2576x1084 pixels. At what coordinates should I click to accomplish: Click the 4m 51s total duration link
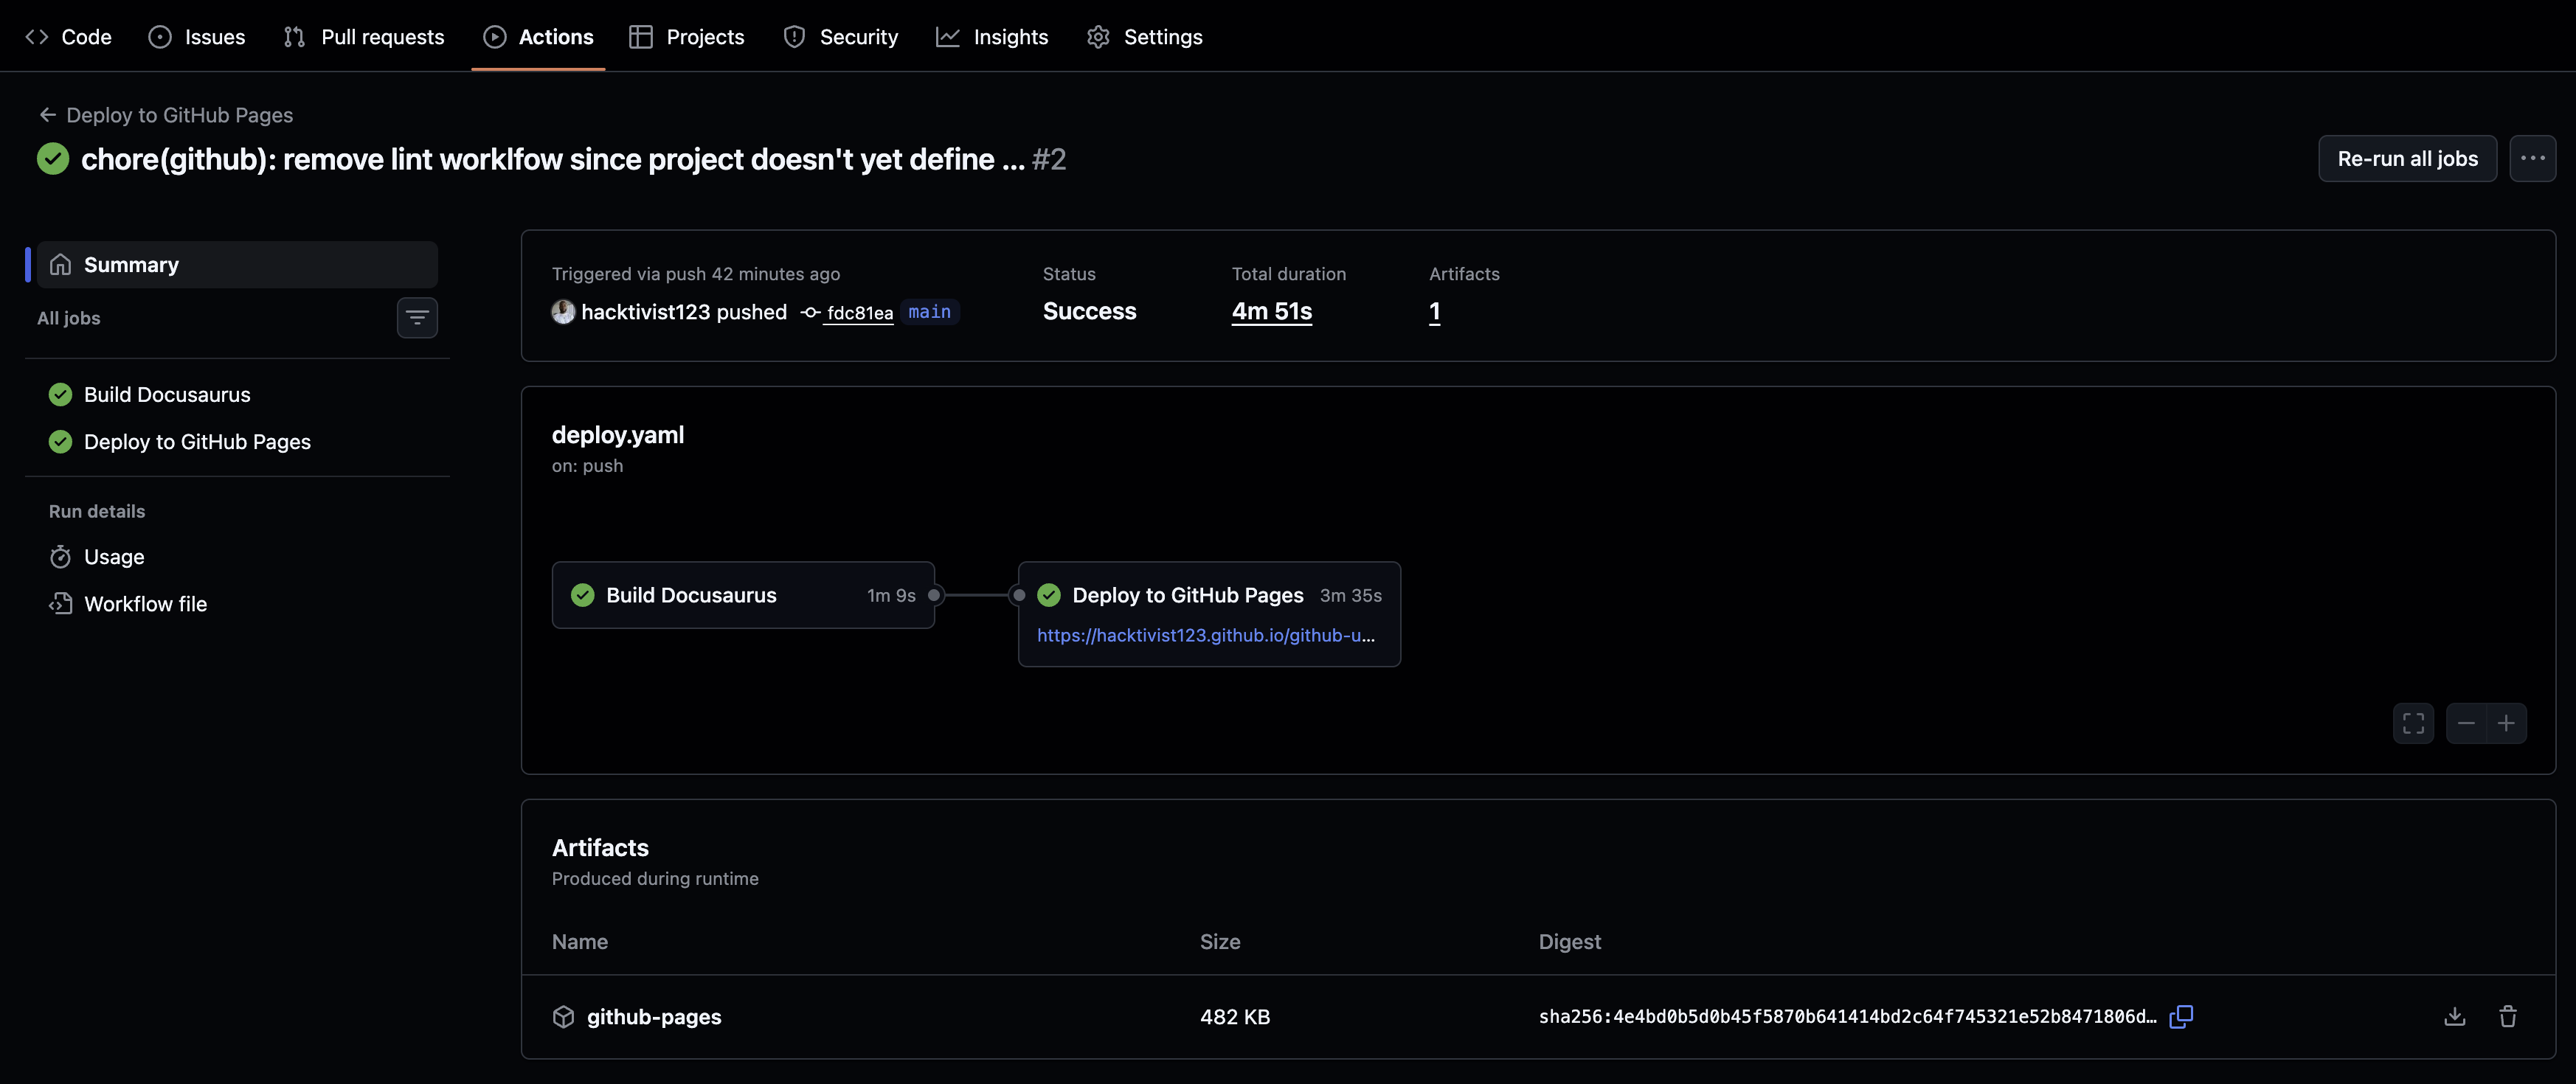tap(1271, 311)
